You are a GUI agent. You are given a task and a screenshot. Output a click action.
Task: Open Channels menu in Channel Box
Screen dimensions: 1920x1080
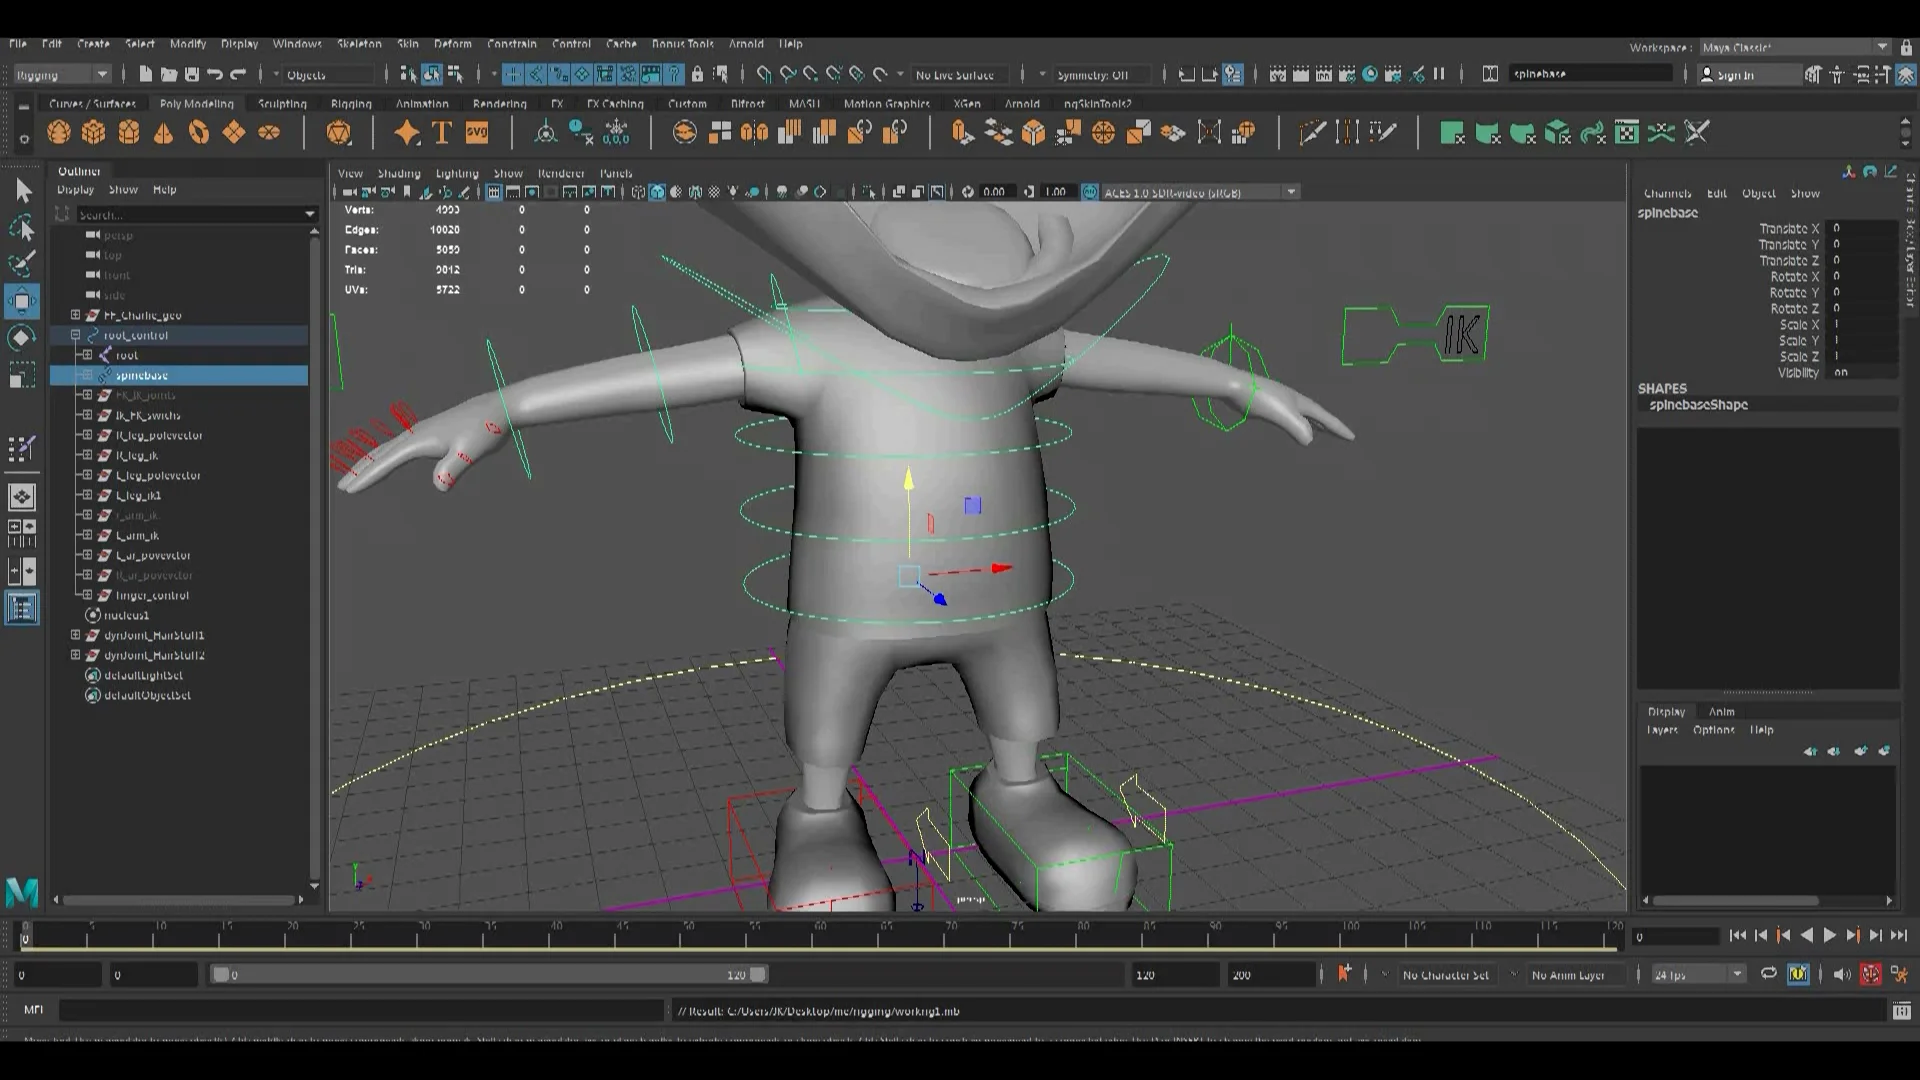click(x=1667, y=194)
